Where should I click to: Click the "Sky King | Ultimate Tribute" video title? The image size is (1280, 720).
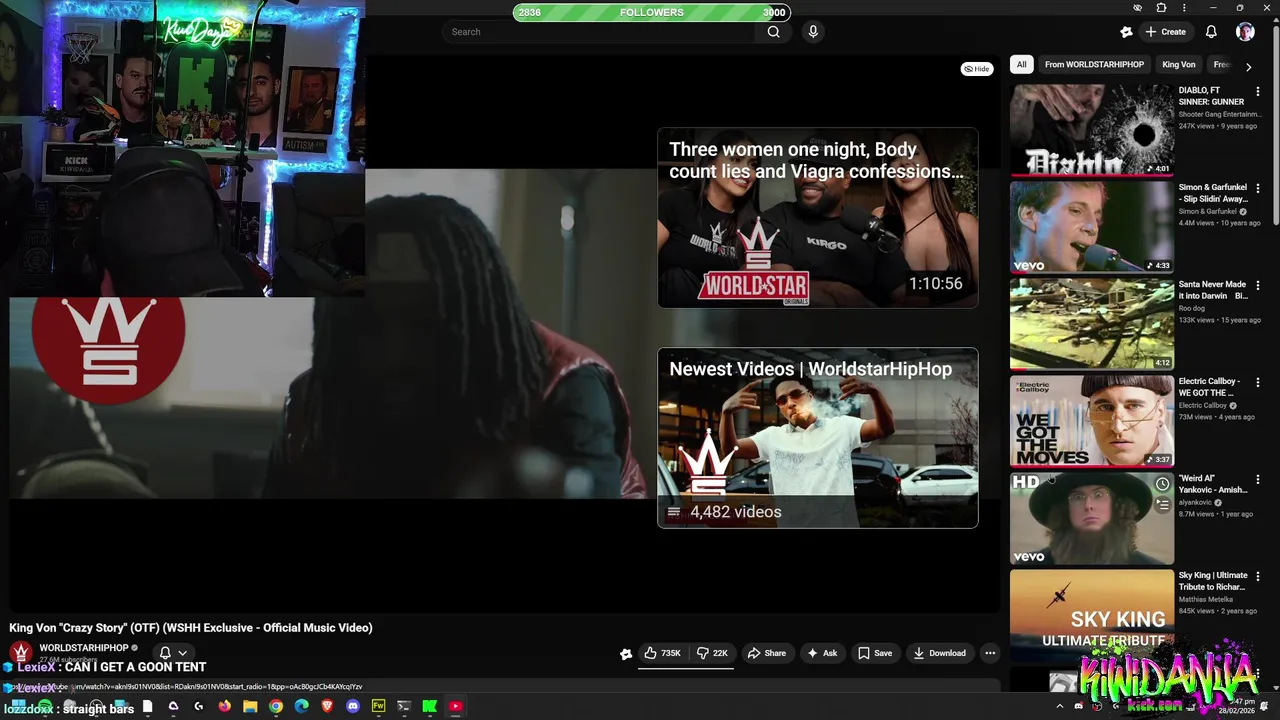(x=1213, y=581)
